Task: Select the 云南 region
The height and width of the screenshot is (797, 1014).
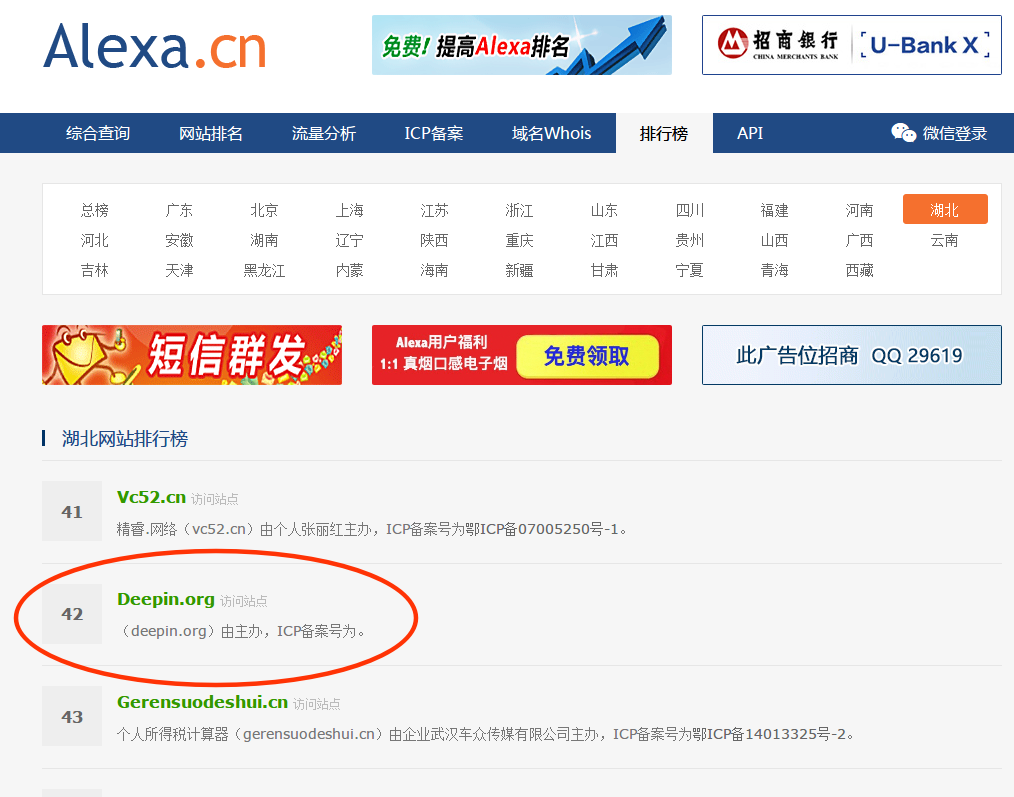Action: click(x=945, y=240)
